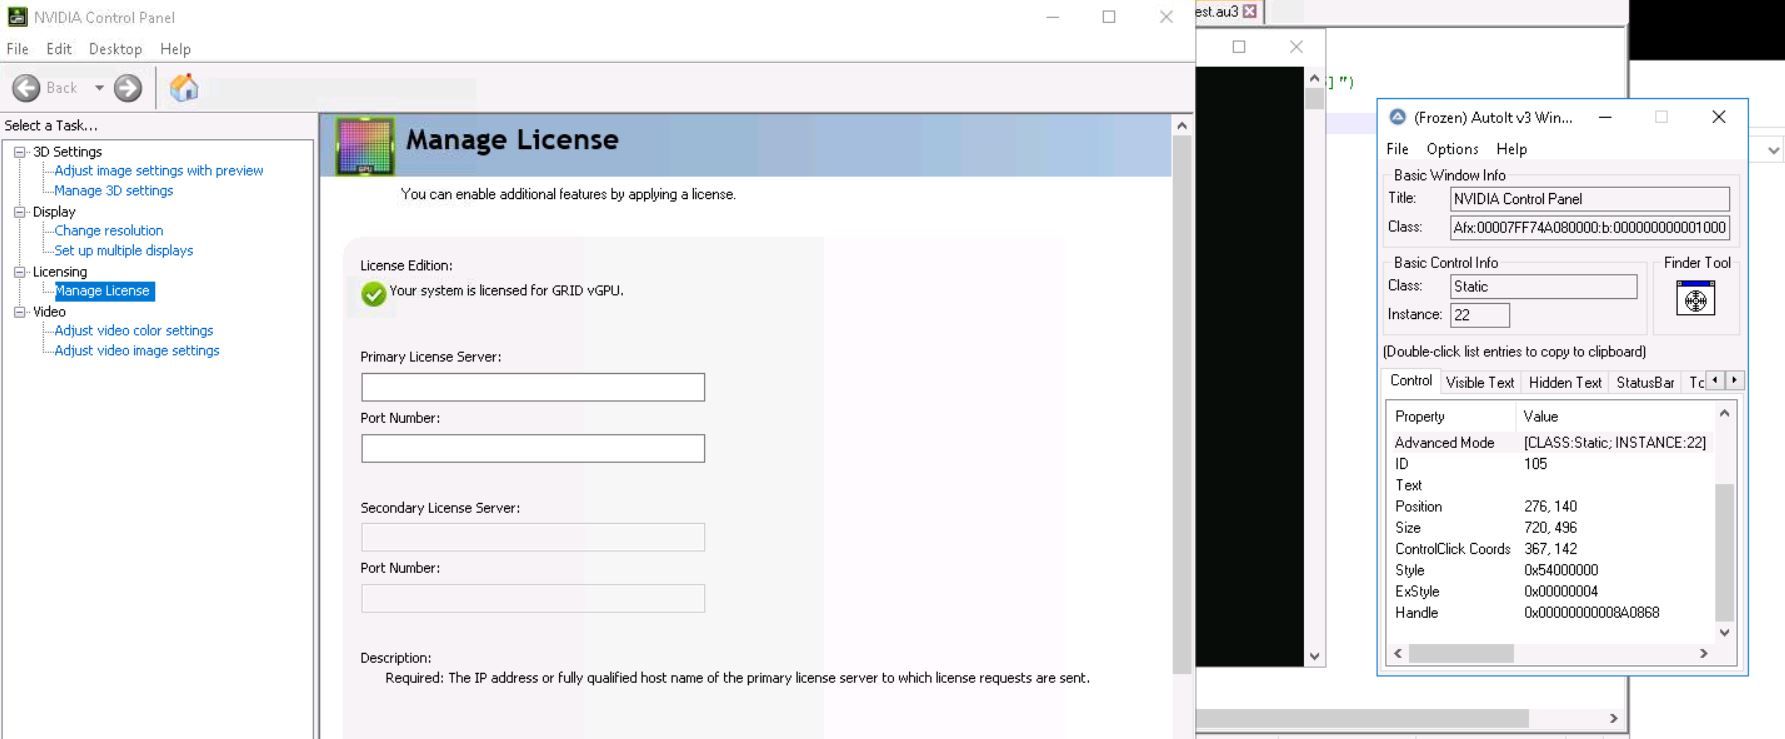Select Manage License in the task tree

click(x=103, y=291)
